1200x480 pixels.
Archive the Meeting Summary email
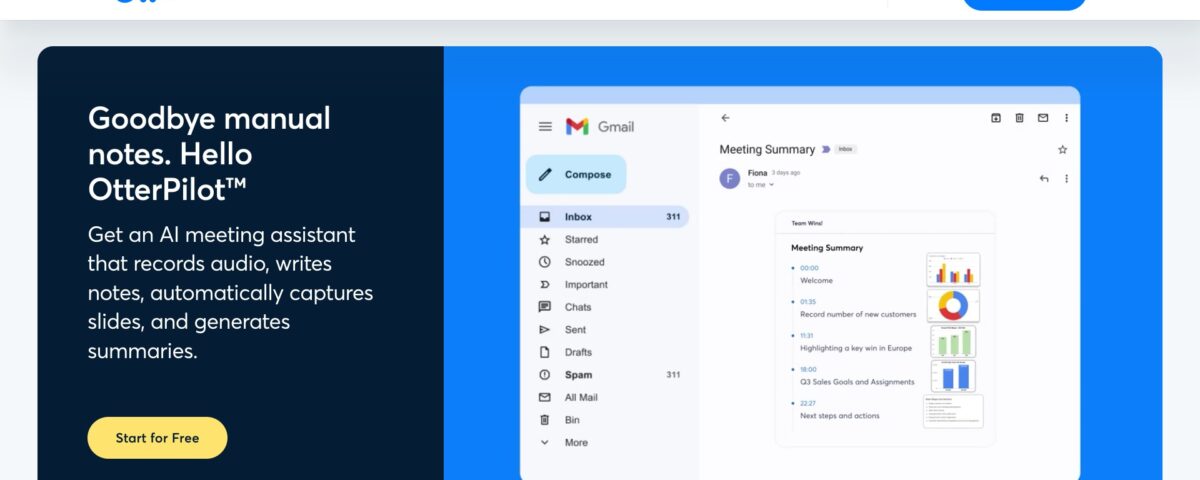(996, 118)
